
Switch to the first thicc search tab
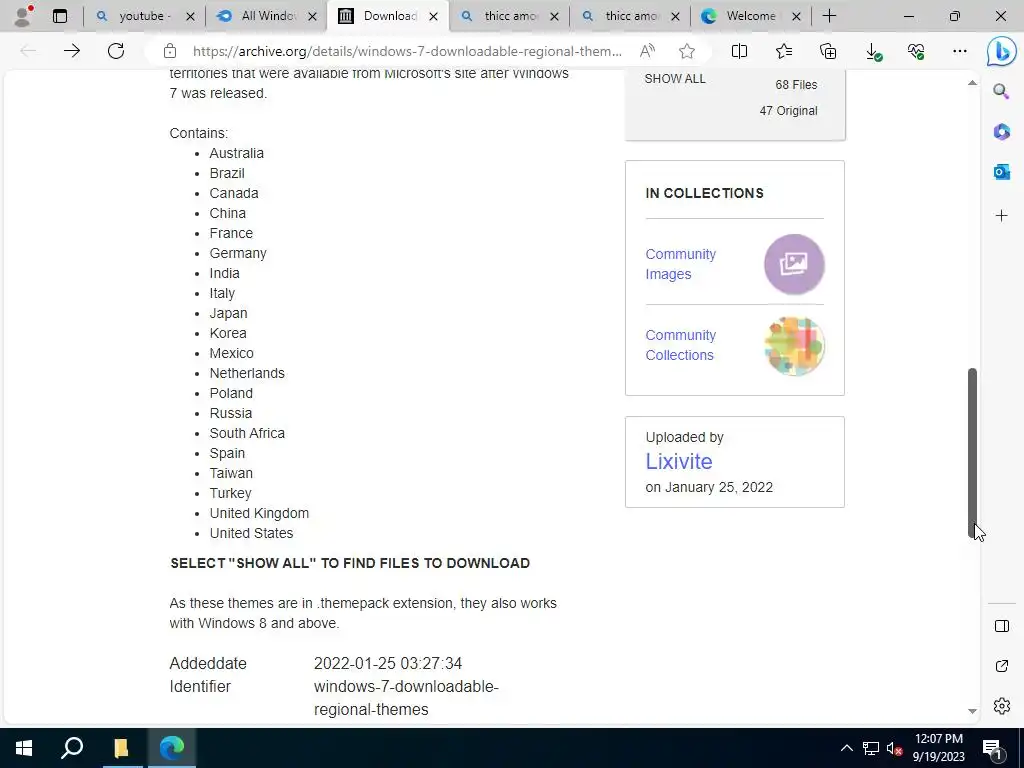pyautogui.click(x=507, y=16)
